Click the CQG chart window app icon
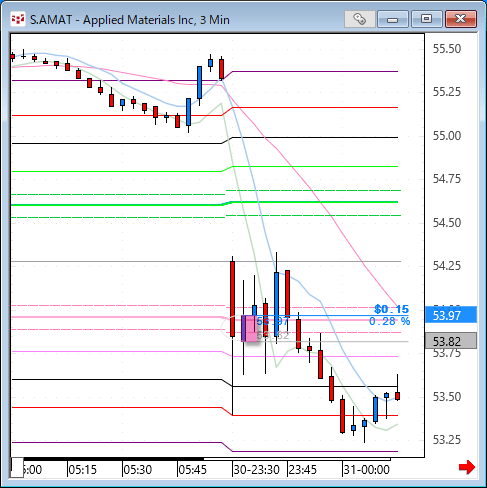The image size is (487, 488). (x=18, y=19)
